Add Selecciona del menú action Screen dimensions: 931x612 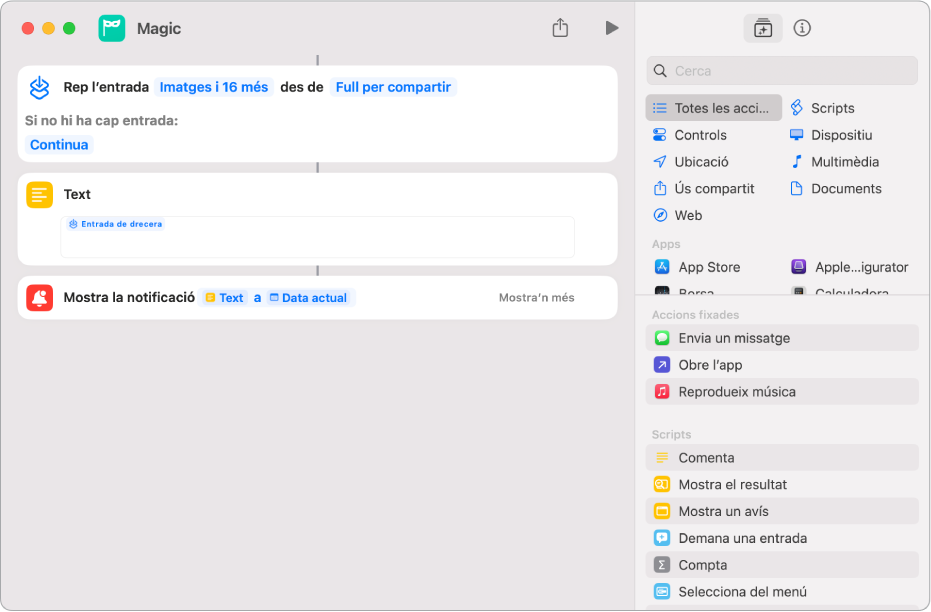click(x=782, y=592)
